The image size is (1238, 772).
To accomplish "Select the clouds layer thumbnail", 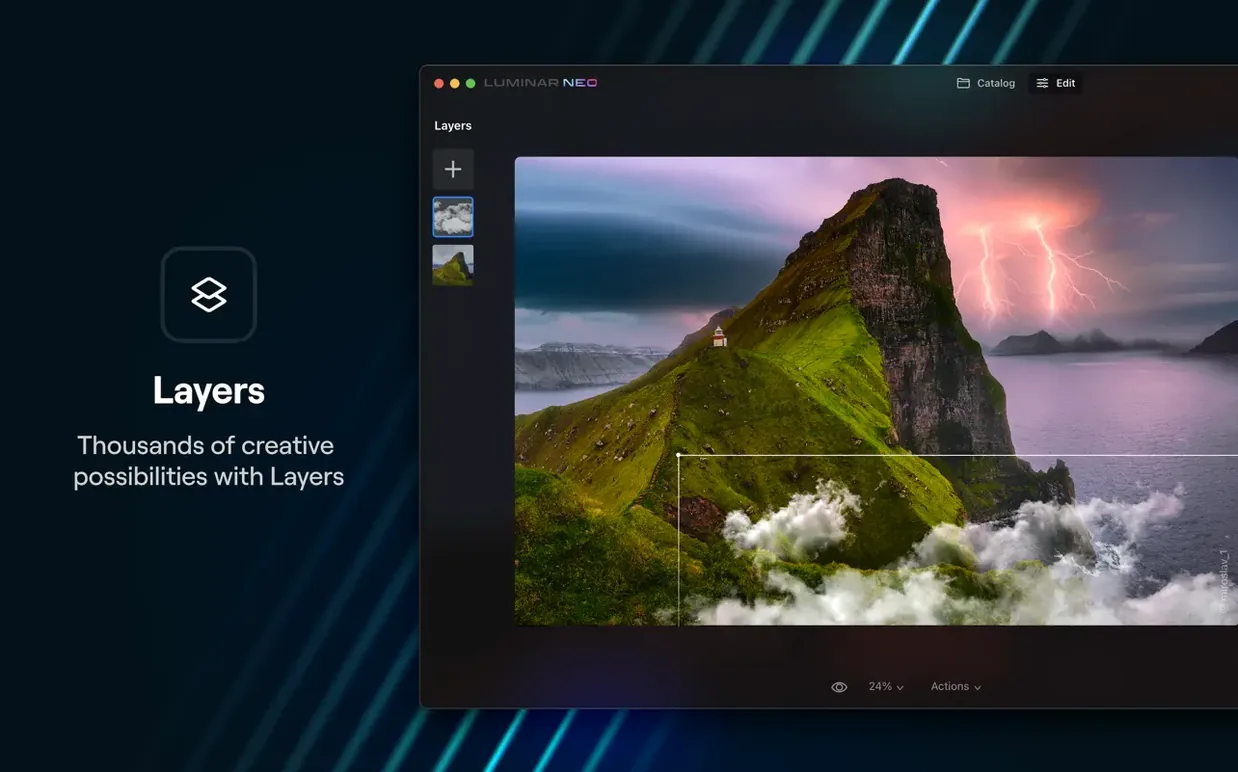I will click(453, 217).
